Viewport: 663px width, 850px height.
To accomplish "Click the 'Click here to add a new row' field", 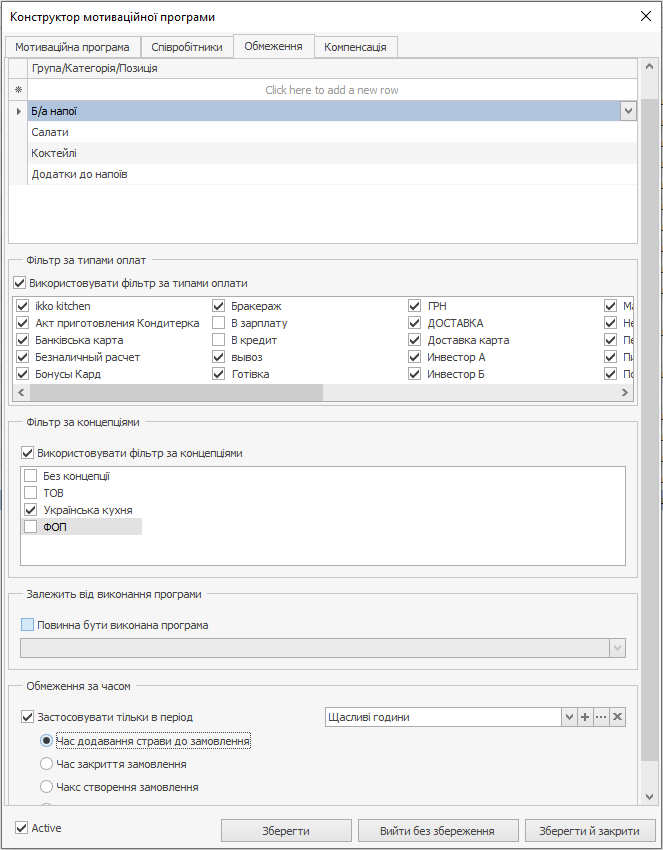I will point(331,90).
